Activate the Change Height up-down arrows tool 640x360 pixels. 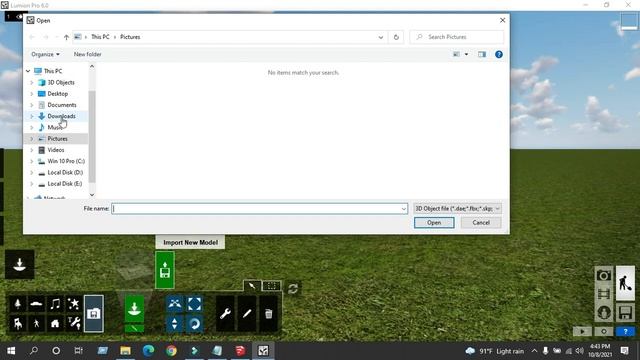pyautogui.click(x=175, y=323)
